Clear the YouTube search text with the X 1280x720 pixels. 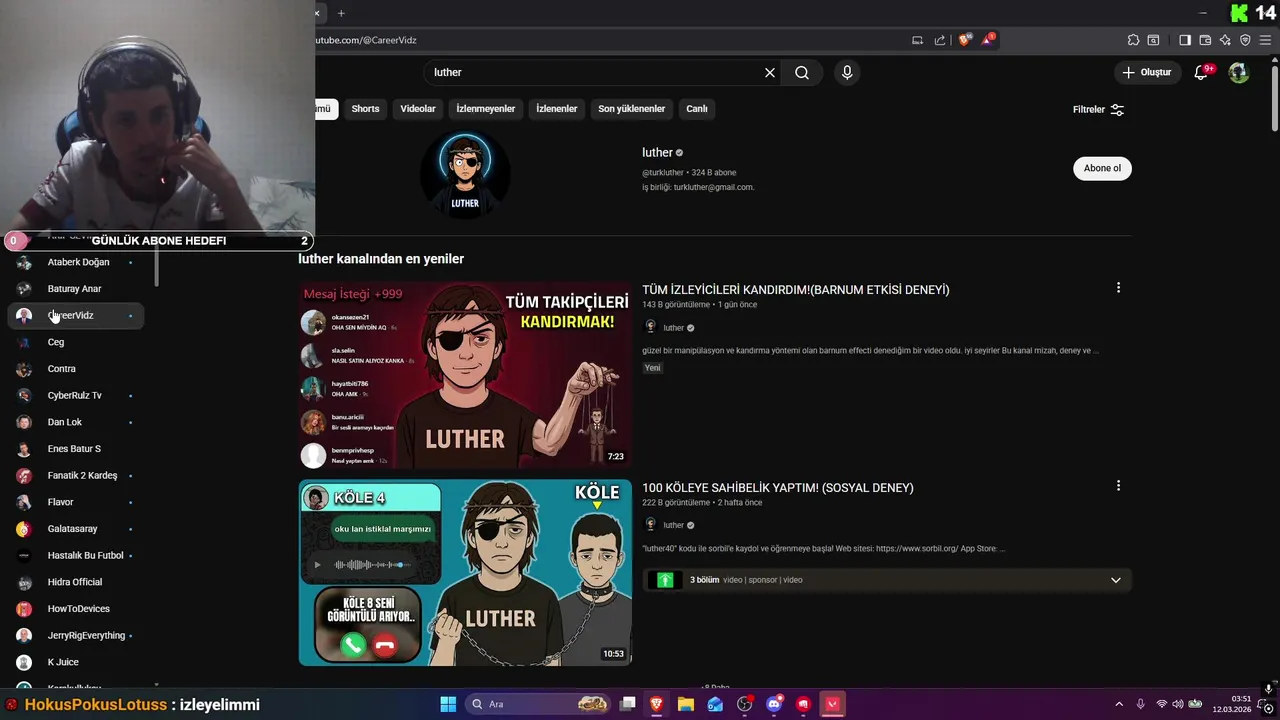coord(770,73)
